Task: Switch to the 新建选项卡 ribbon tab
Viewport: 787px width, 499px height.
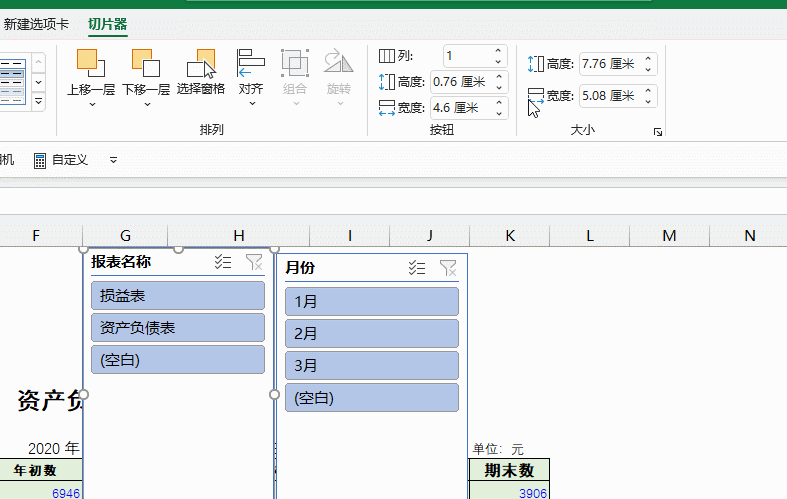Action: coord(36,24)
